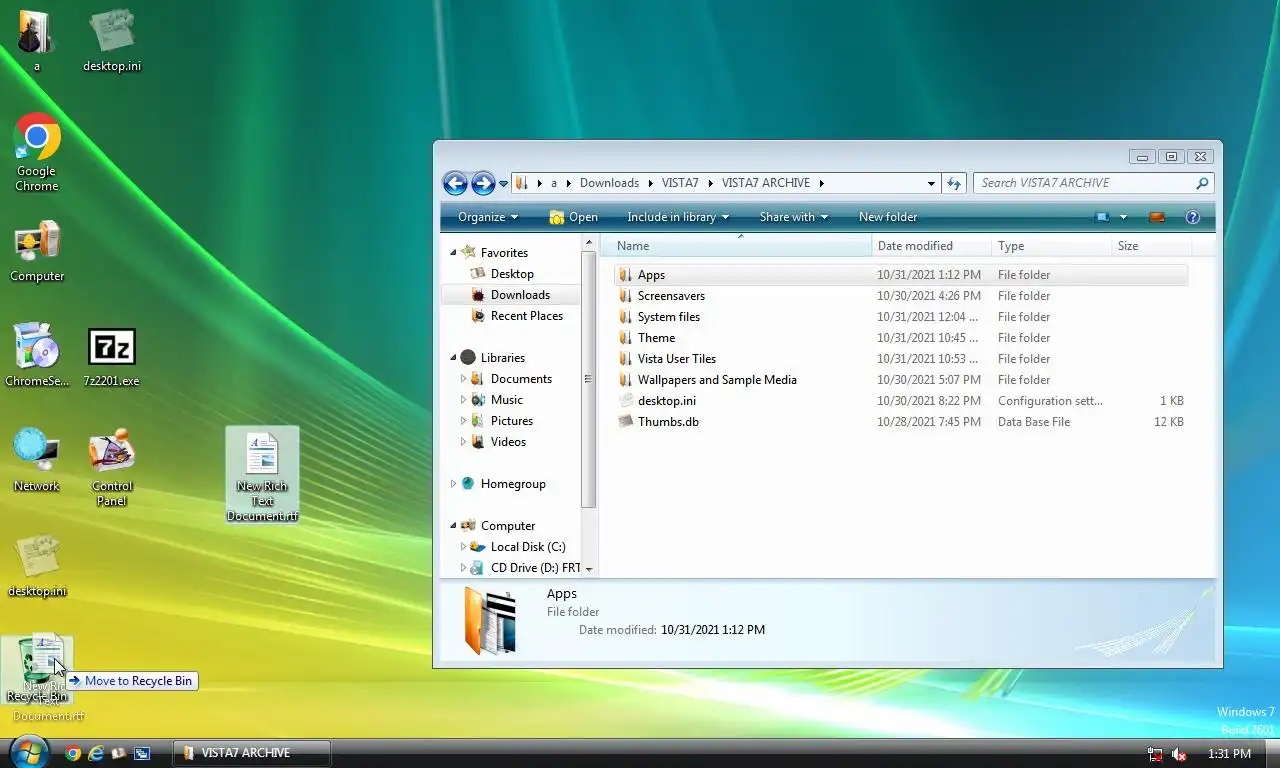Click the magnifier icon in search box
Screen dimensions: 1280x768
pos(1202,183)
